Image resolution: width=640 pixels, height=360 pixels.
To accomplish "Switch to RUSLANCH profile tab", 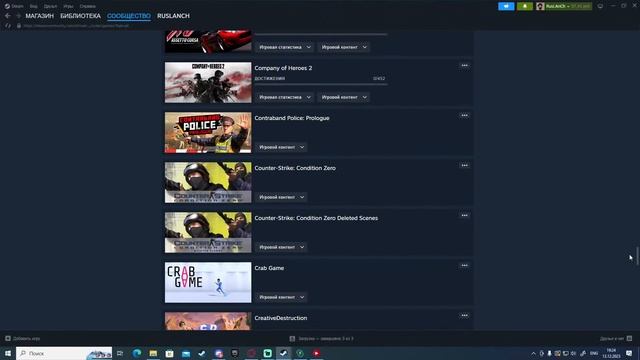I will (x=173, y=16).
